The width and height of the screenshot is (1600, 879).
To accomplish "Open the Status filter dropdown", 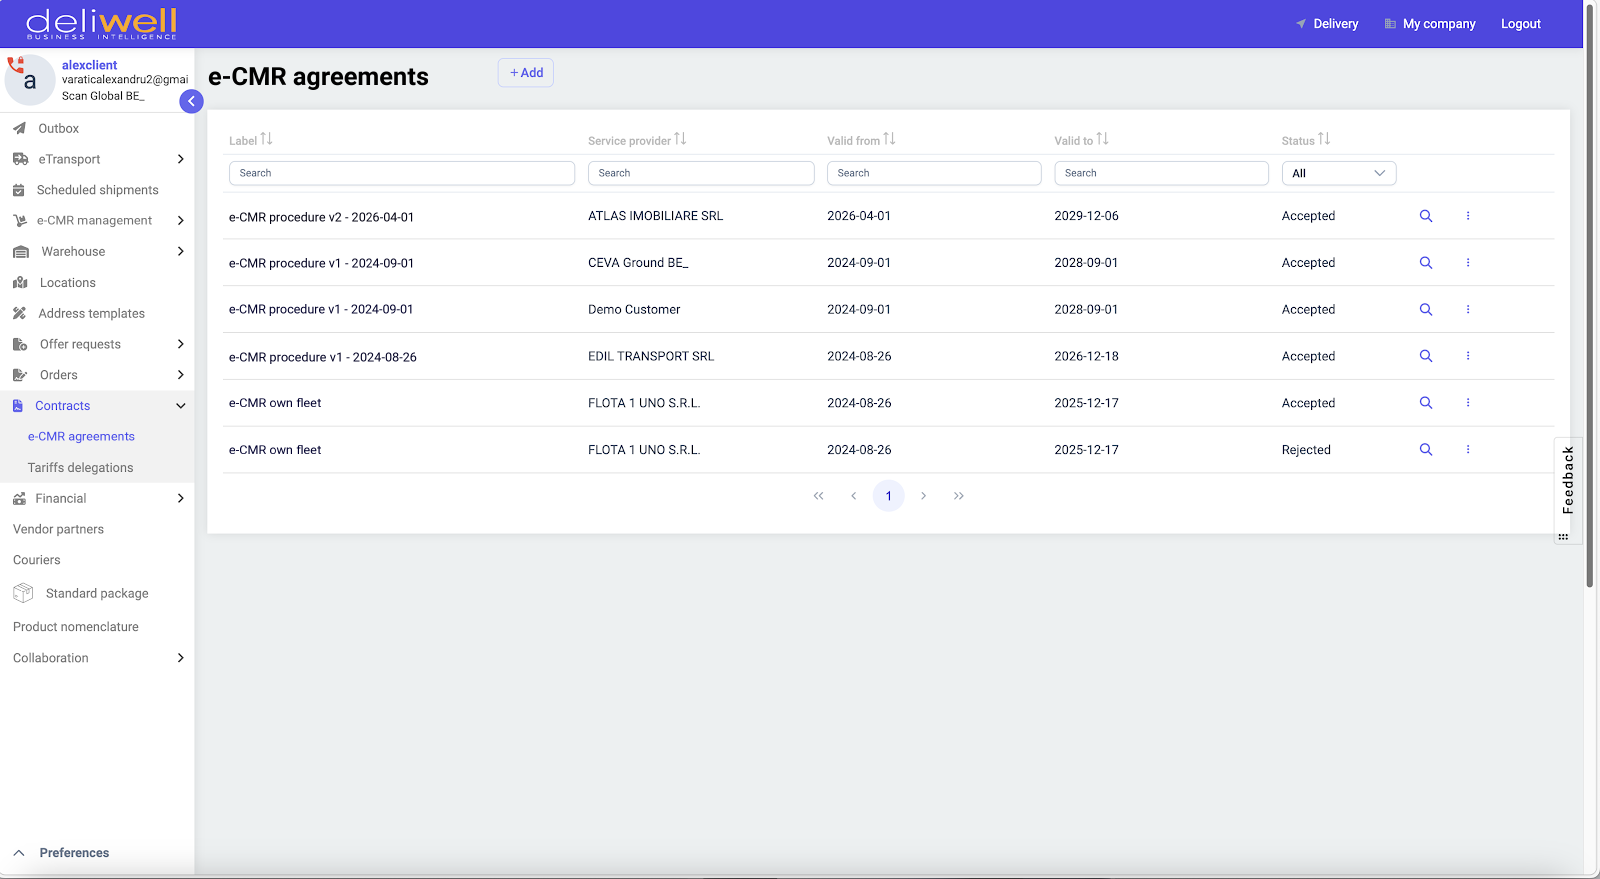I will (x=1339, y=173).
